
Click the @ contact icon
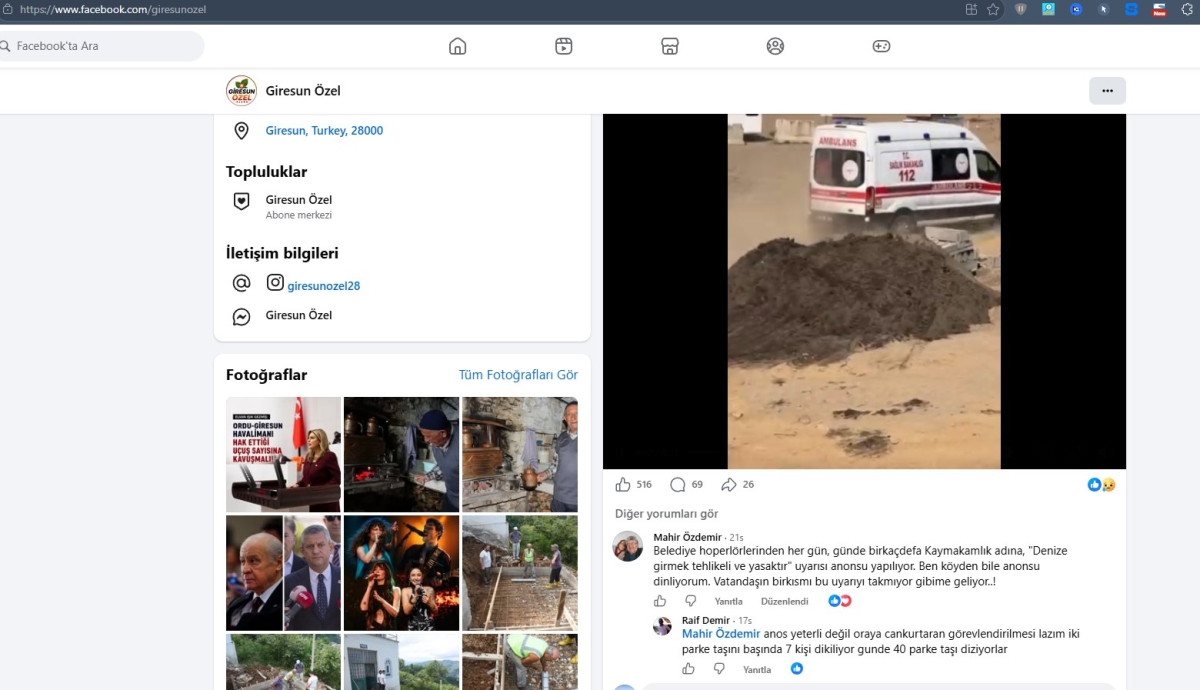point(241,283)
